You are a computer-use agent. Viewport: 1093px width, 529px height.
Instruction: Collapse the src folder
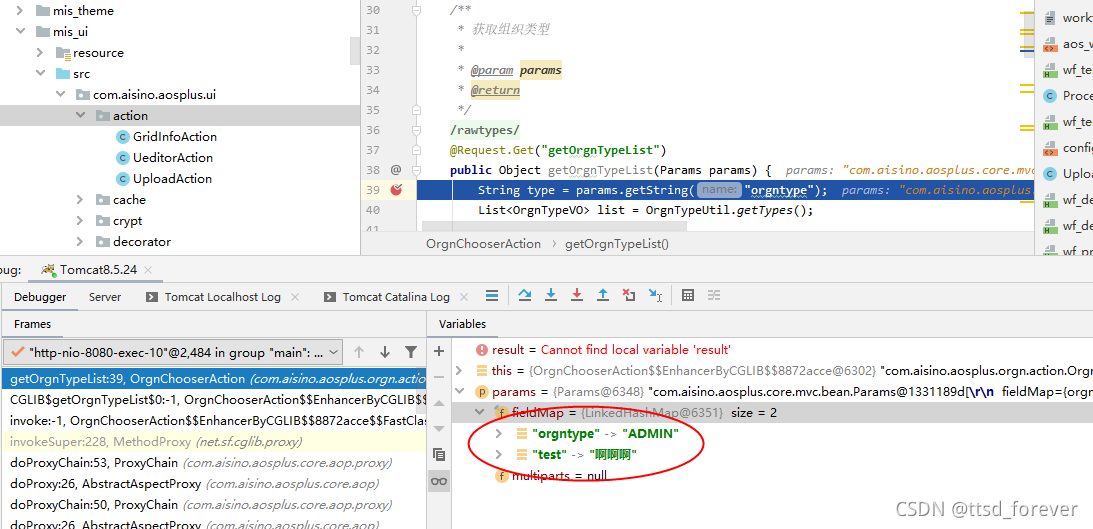tap(40, 74)
